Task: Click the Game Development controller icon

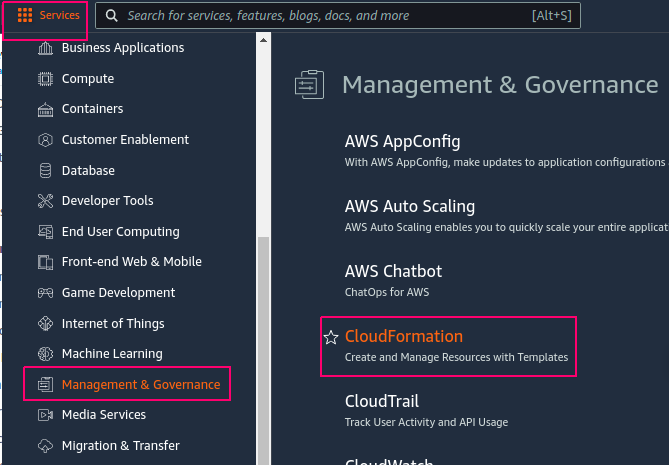Action: (x=45, y=293)
